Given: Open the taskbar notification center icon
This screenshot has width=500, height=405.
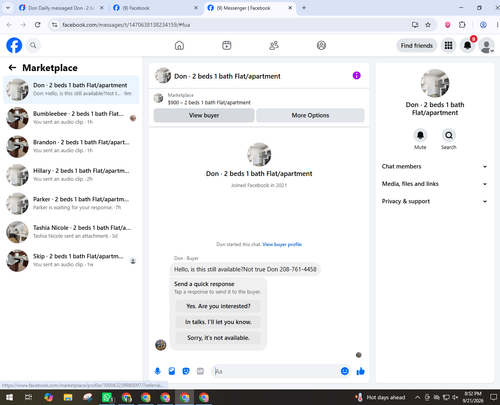Looking at the screenshot, I should tap(494, 397).
